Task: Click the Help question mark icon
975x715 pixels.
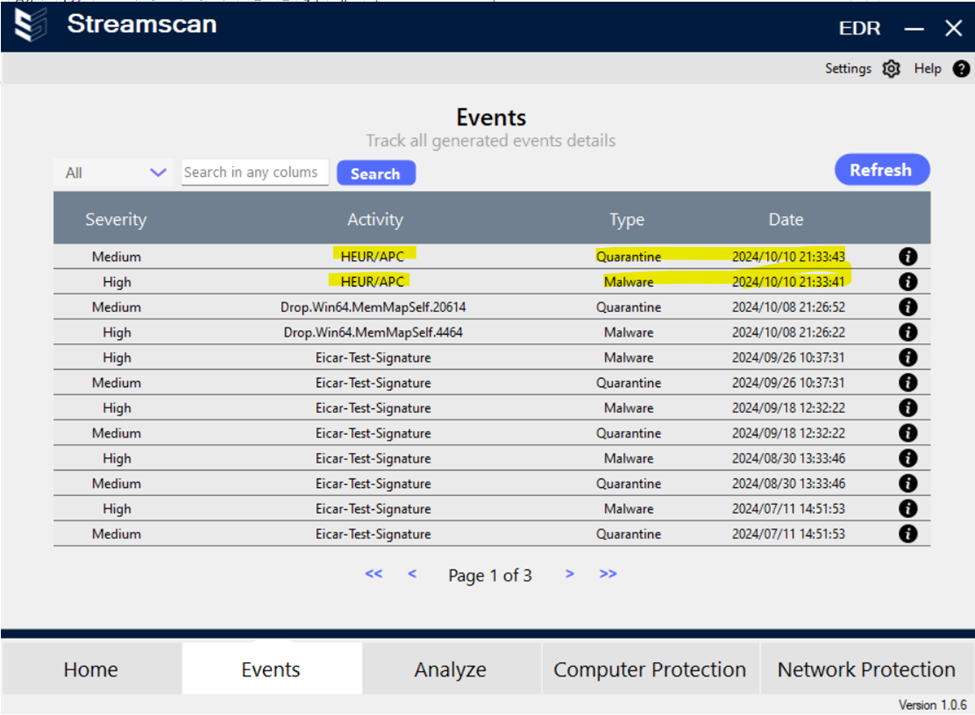Action: pyautogui.click(x=961, y=68)
